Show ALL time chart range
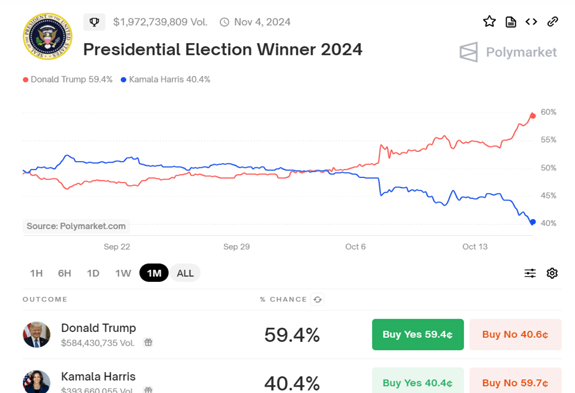 tap(185, 273)
